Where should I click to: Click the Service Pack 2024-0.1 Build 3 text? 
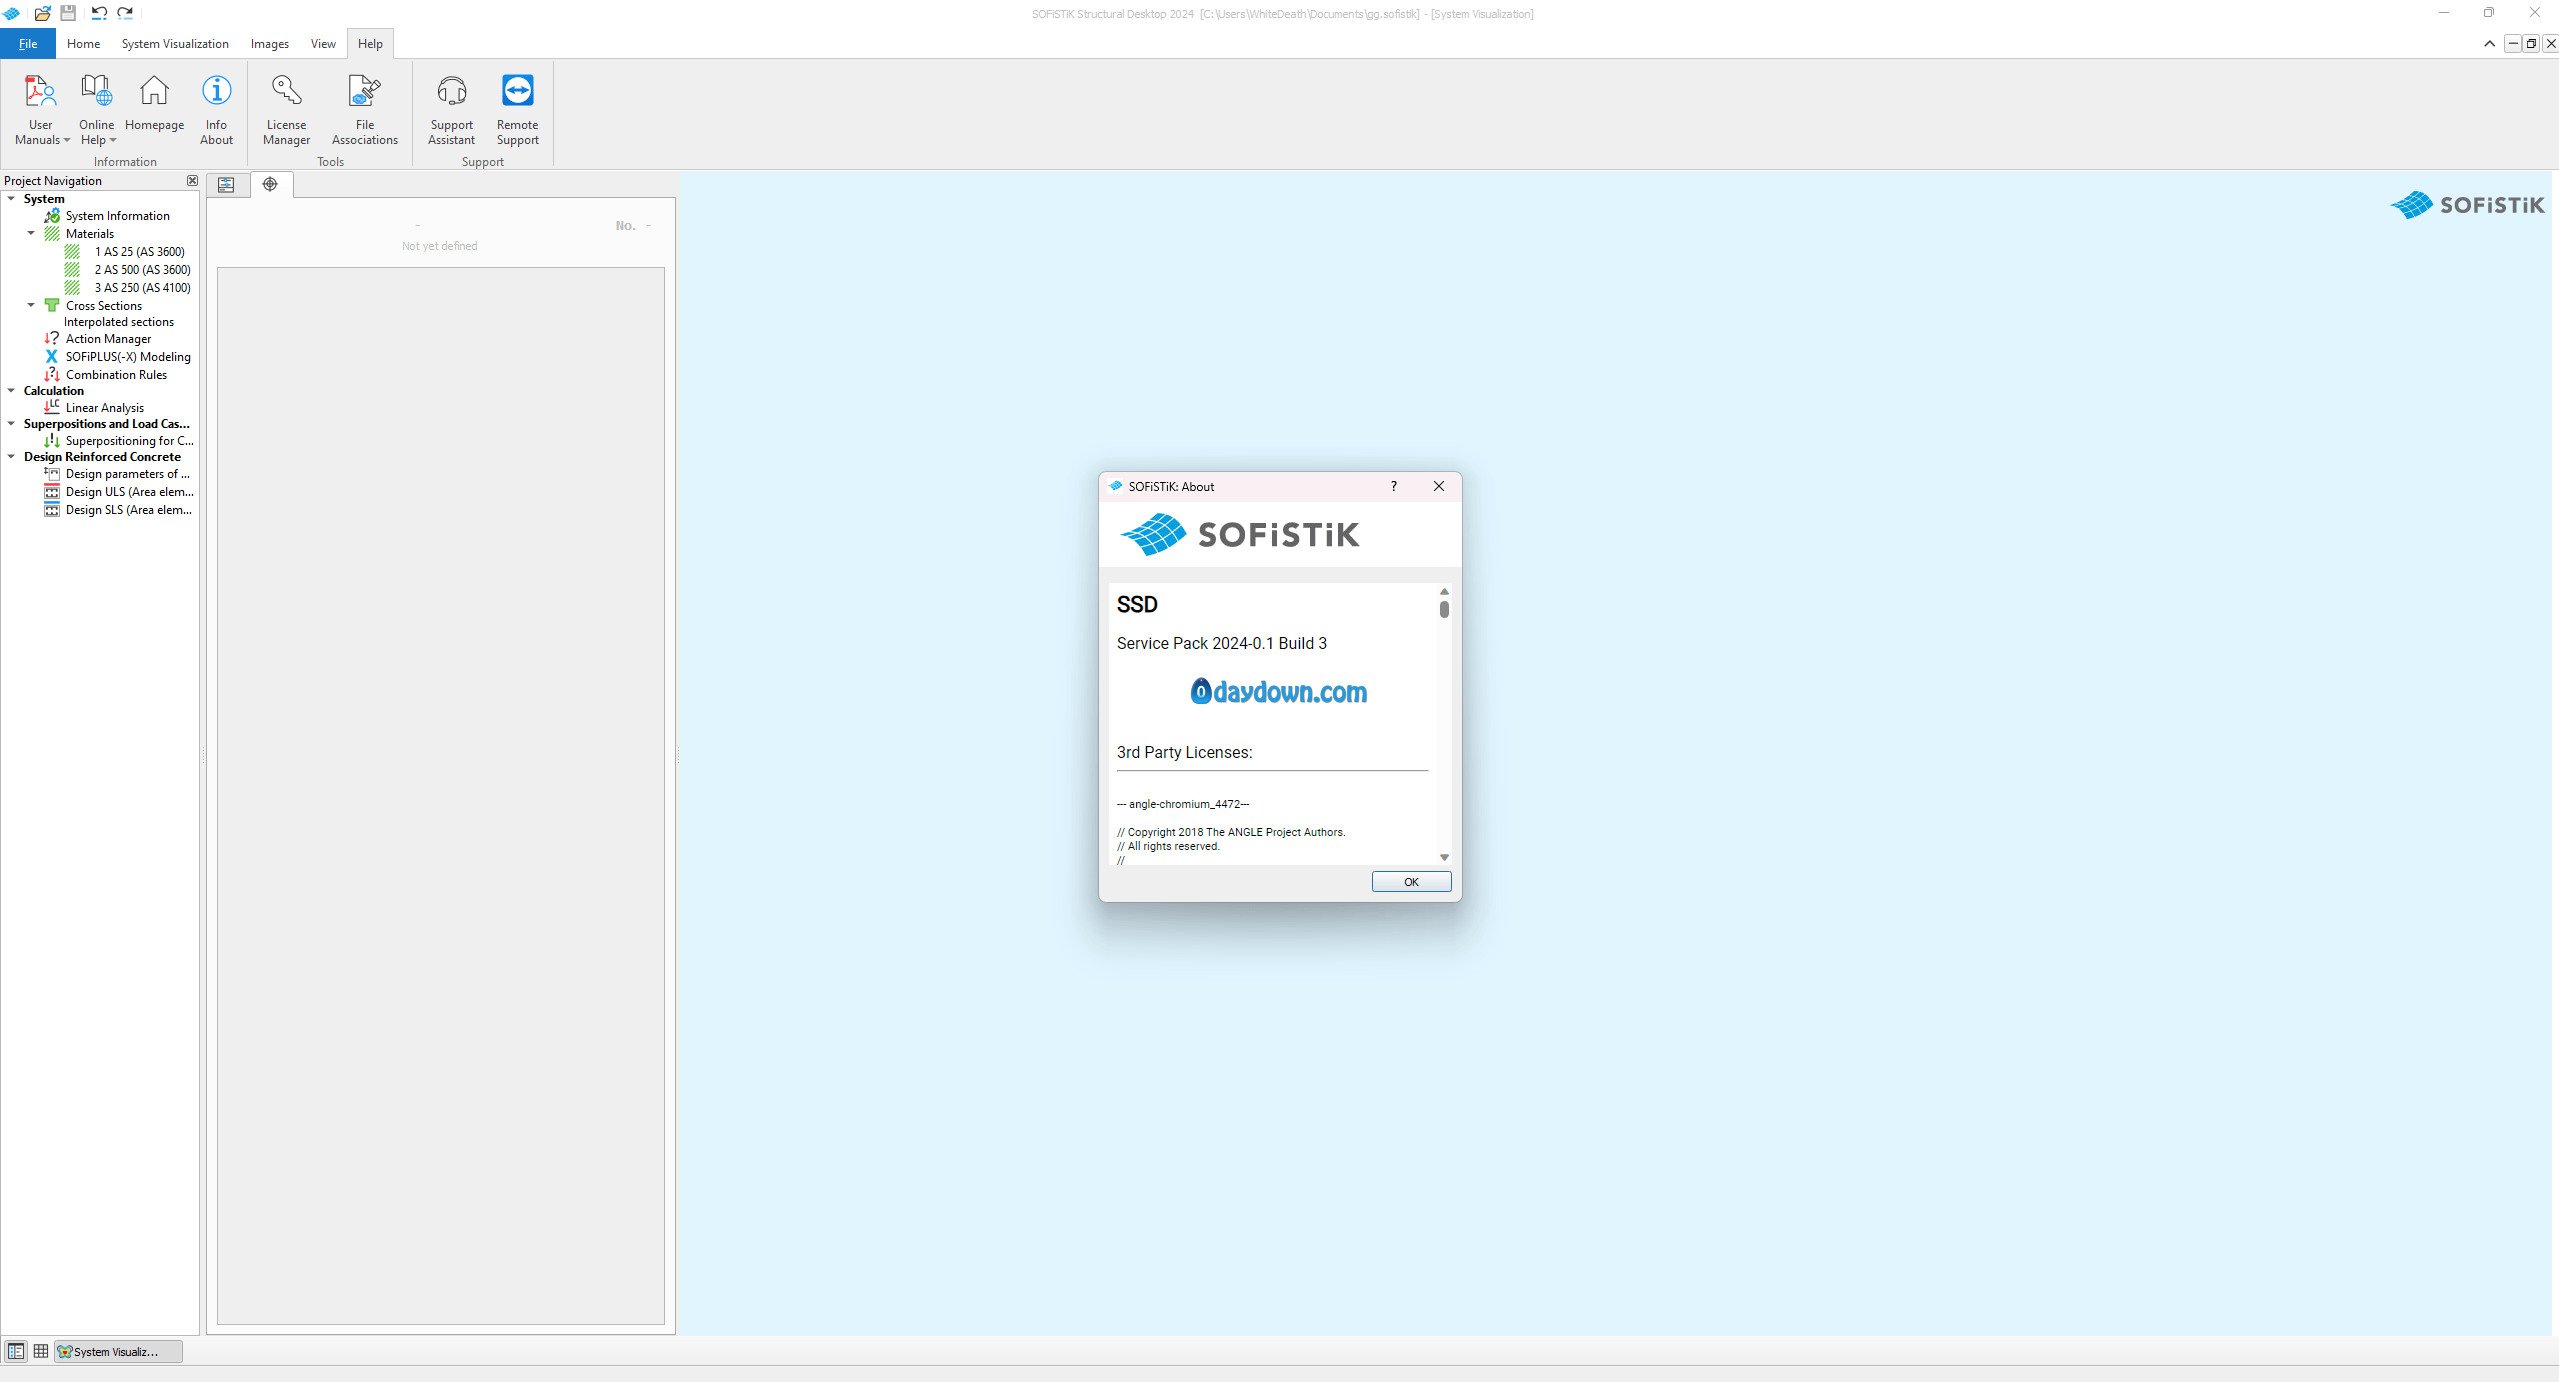[x=1222, y=644]
